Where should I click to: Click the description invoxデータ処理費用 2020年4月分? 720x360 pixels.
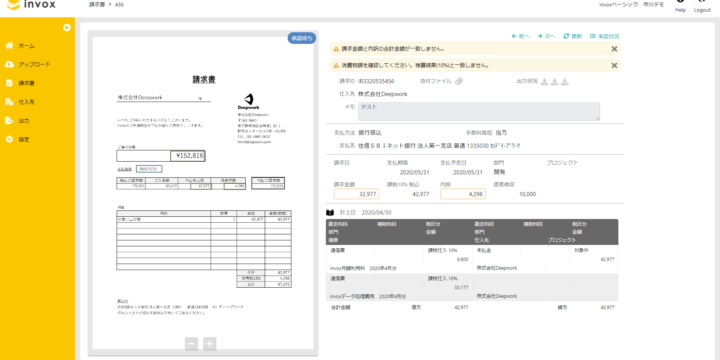368,296
